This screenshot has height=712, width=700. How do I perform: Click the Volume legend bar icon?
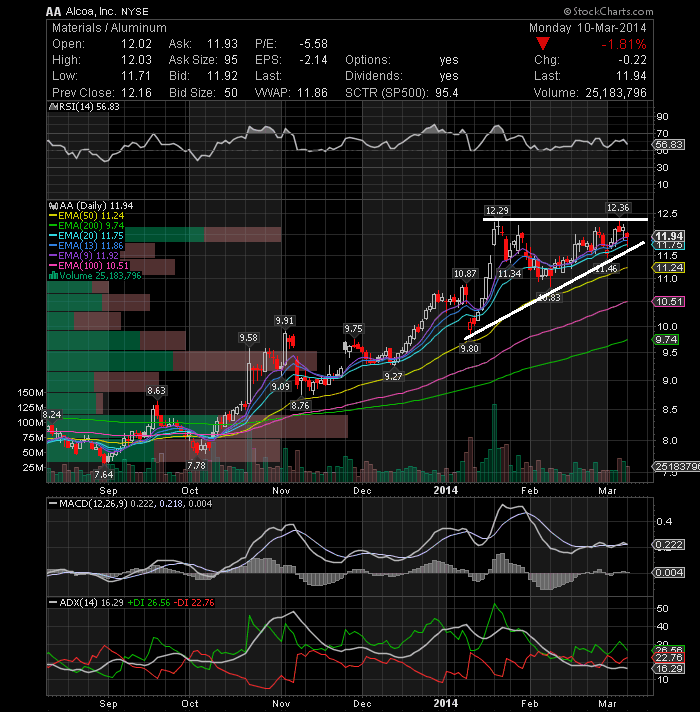53,276
